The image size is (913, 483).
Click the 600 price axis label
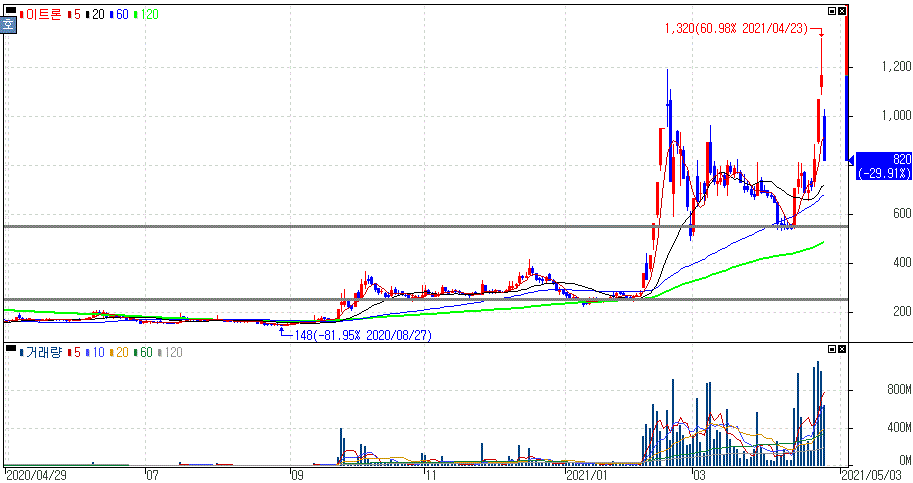(x=902, y=214)
